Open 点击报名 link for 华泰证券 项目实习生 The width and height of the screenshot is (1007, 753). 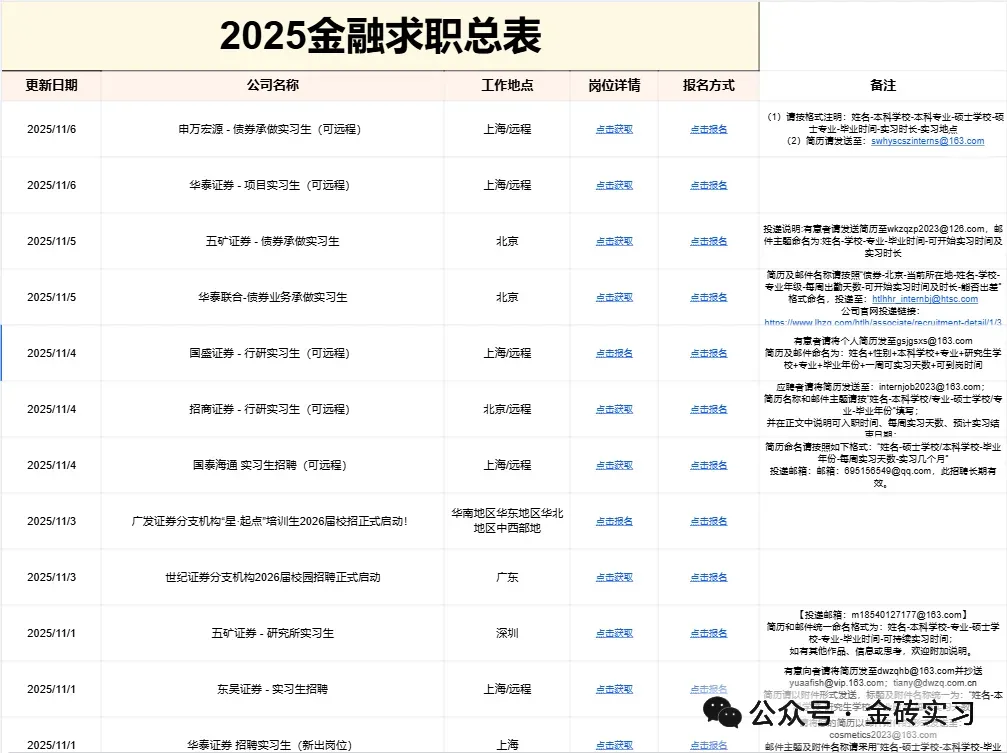click(x=708, y=185)
